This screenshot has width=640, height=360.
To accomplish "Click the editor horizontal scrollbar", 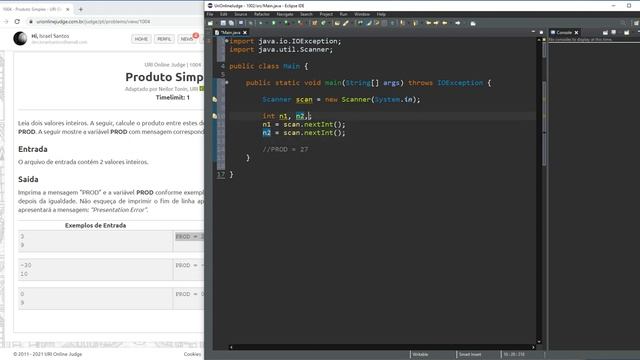I will pyautogui.click(x=382, y=347).
